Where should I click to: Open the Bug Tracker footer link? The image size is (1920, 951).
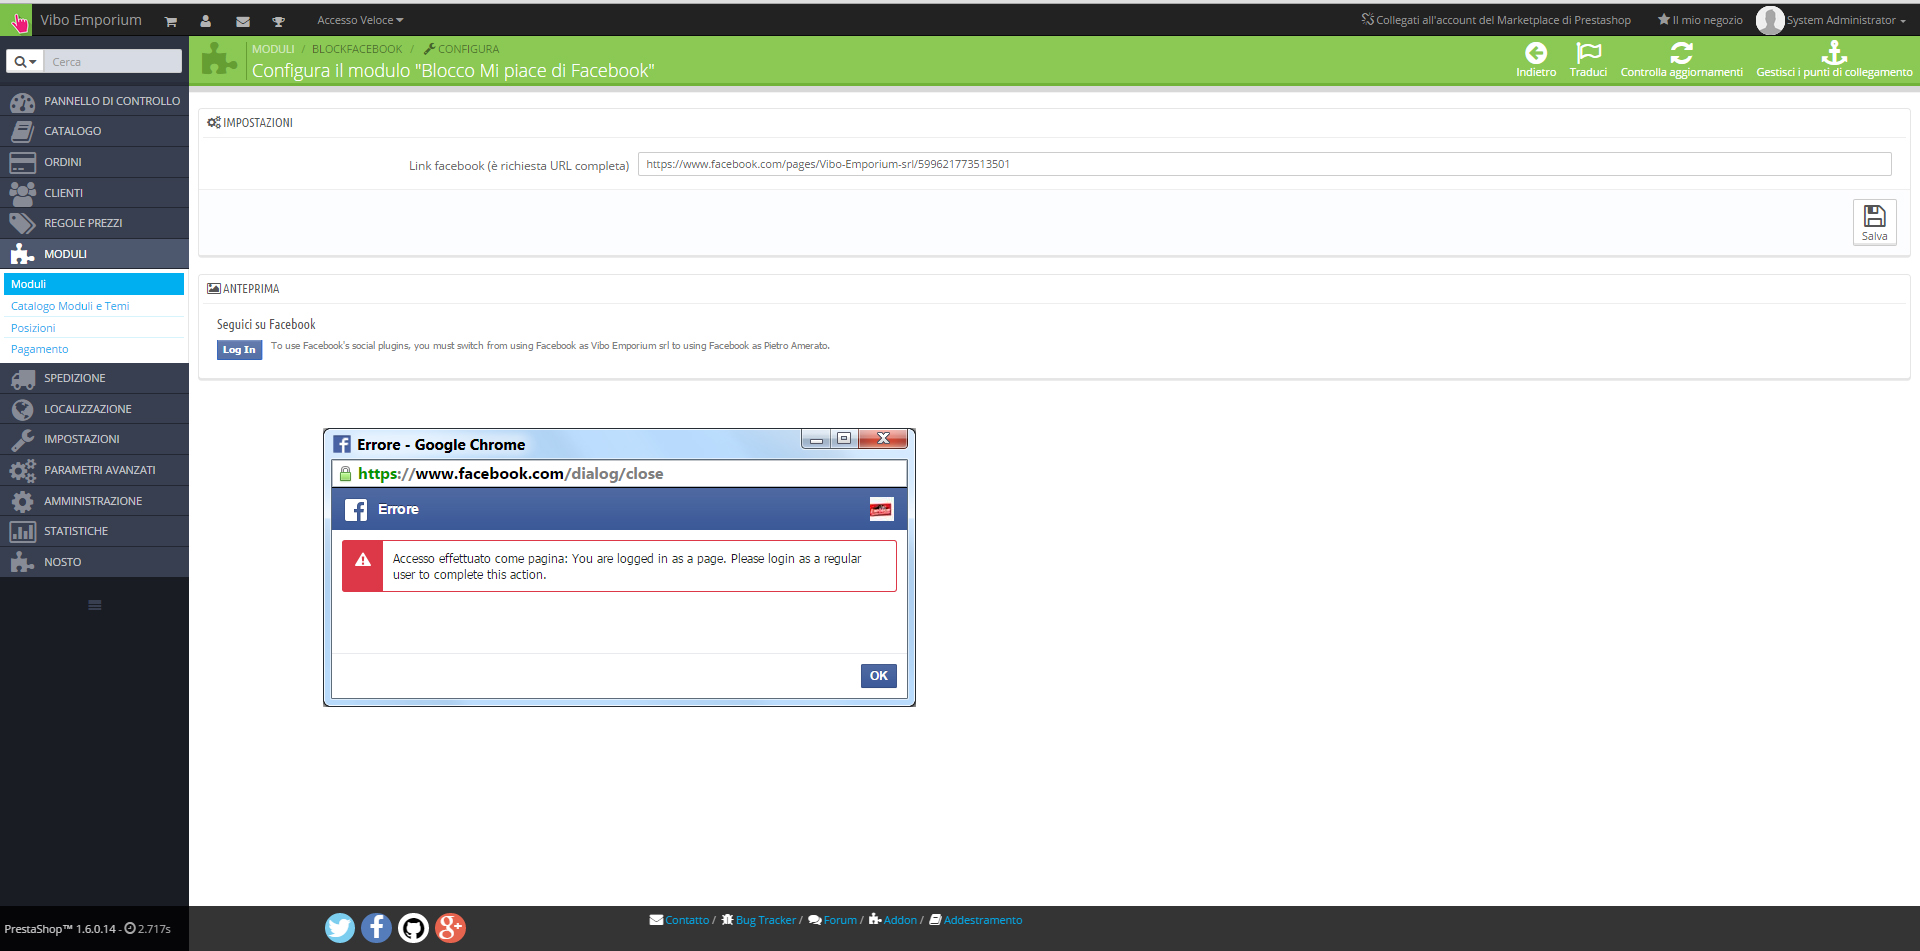766,920
